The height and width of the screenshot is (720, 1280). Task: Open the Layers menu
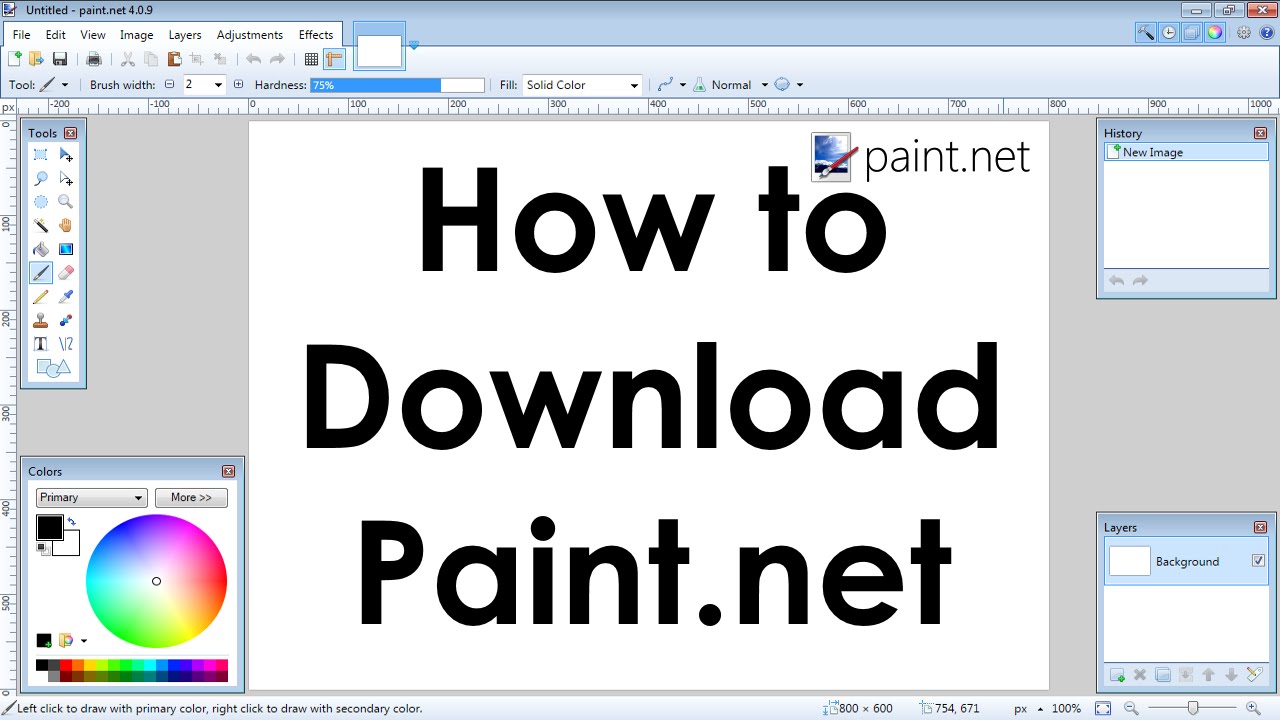(185, 35)
